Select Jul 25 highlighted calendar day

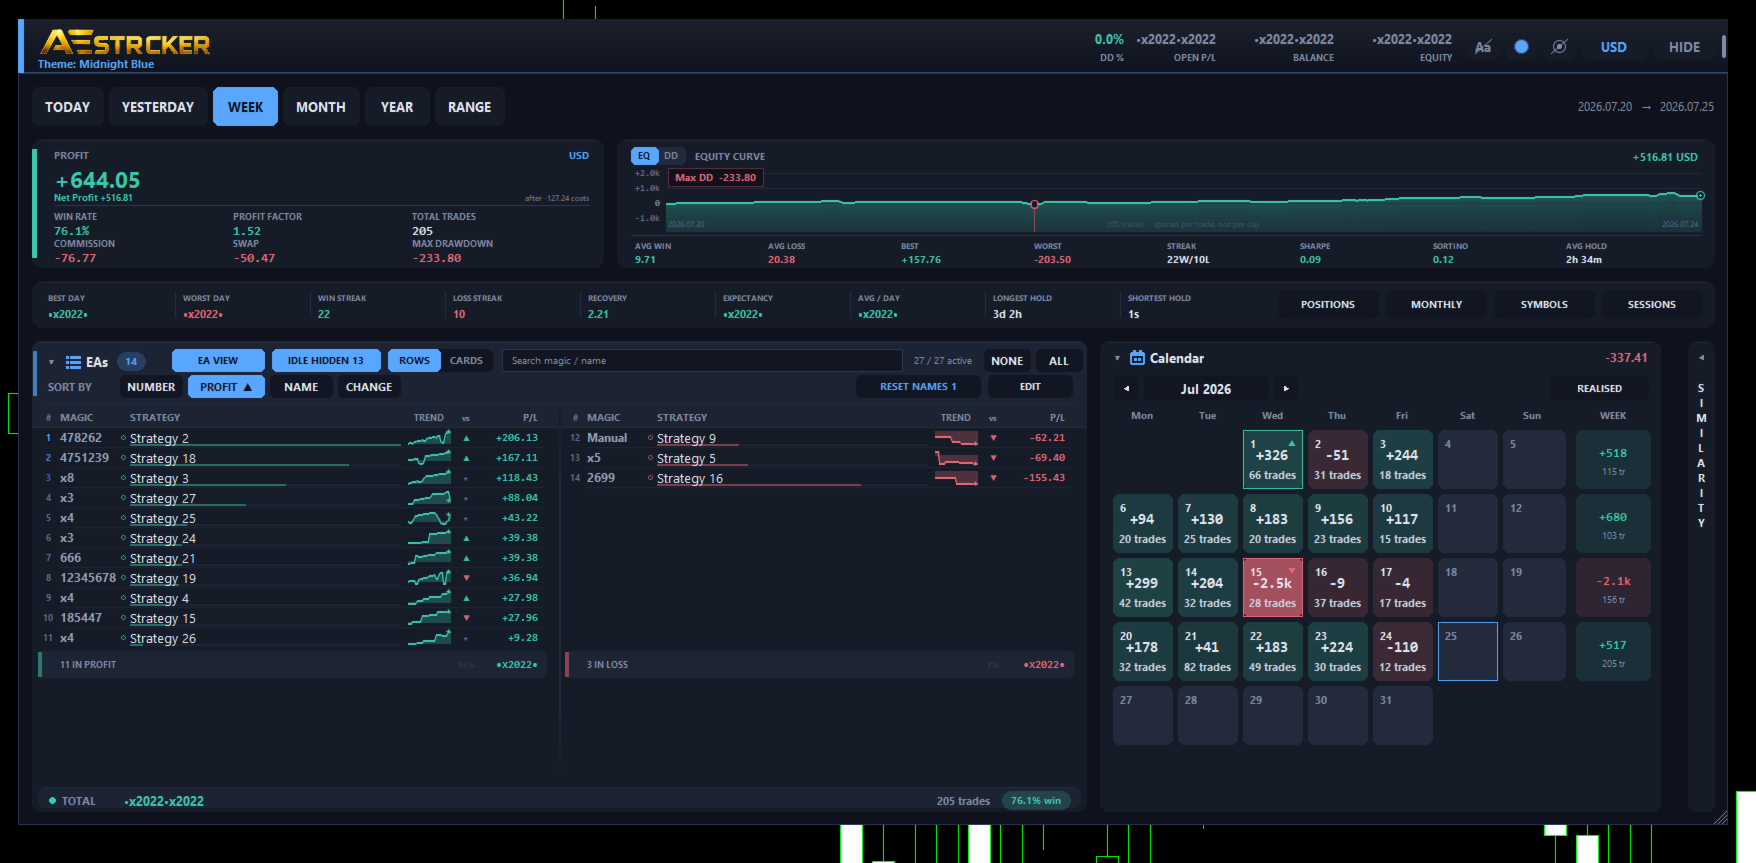point(1467,652)
